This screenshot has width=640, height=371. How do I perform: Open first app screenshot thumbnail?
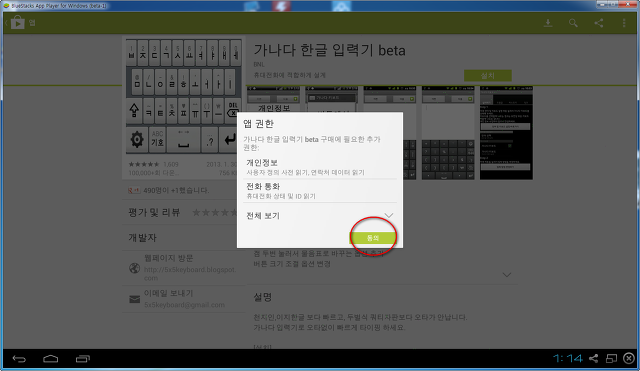point(273,99)
